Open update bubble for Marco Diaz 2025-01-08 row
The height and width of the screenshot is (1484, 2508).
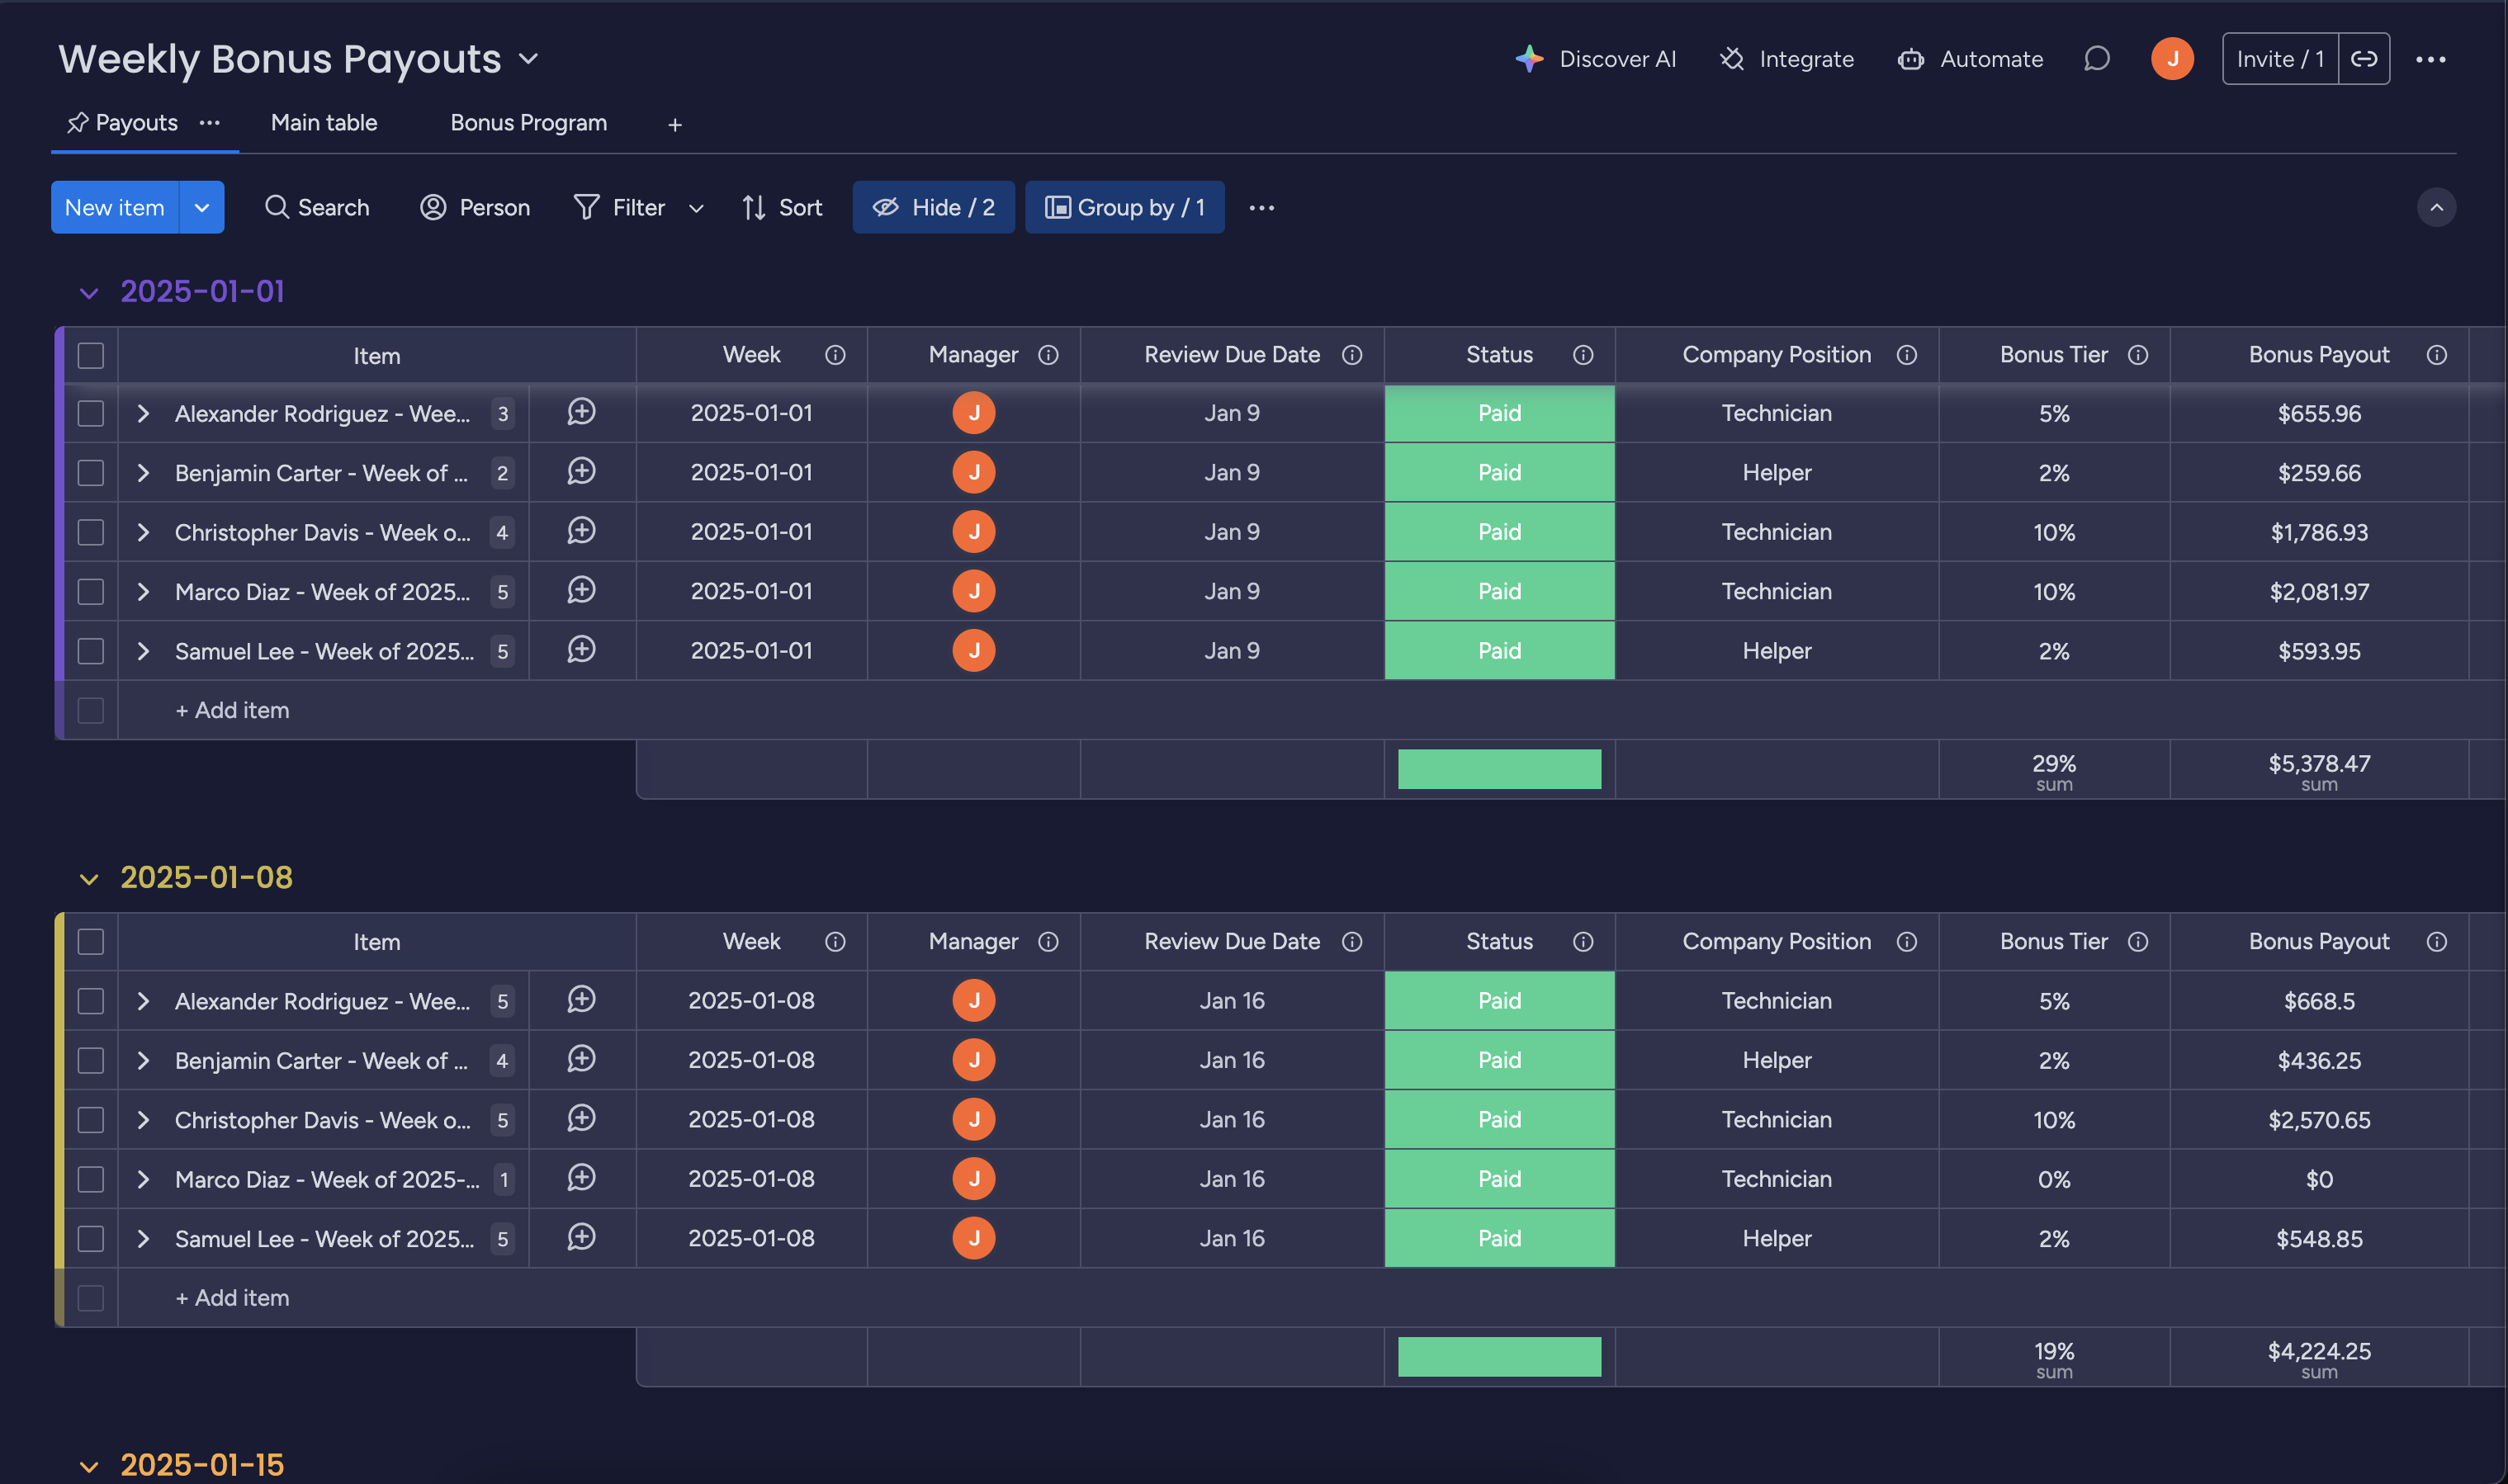tap(581, 1177)
